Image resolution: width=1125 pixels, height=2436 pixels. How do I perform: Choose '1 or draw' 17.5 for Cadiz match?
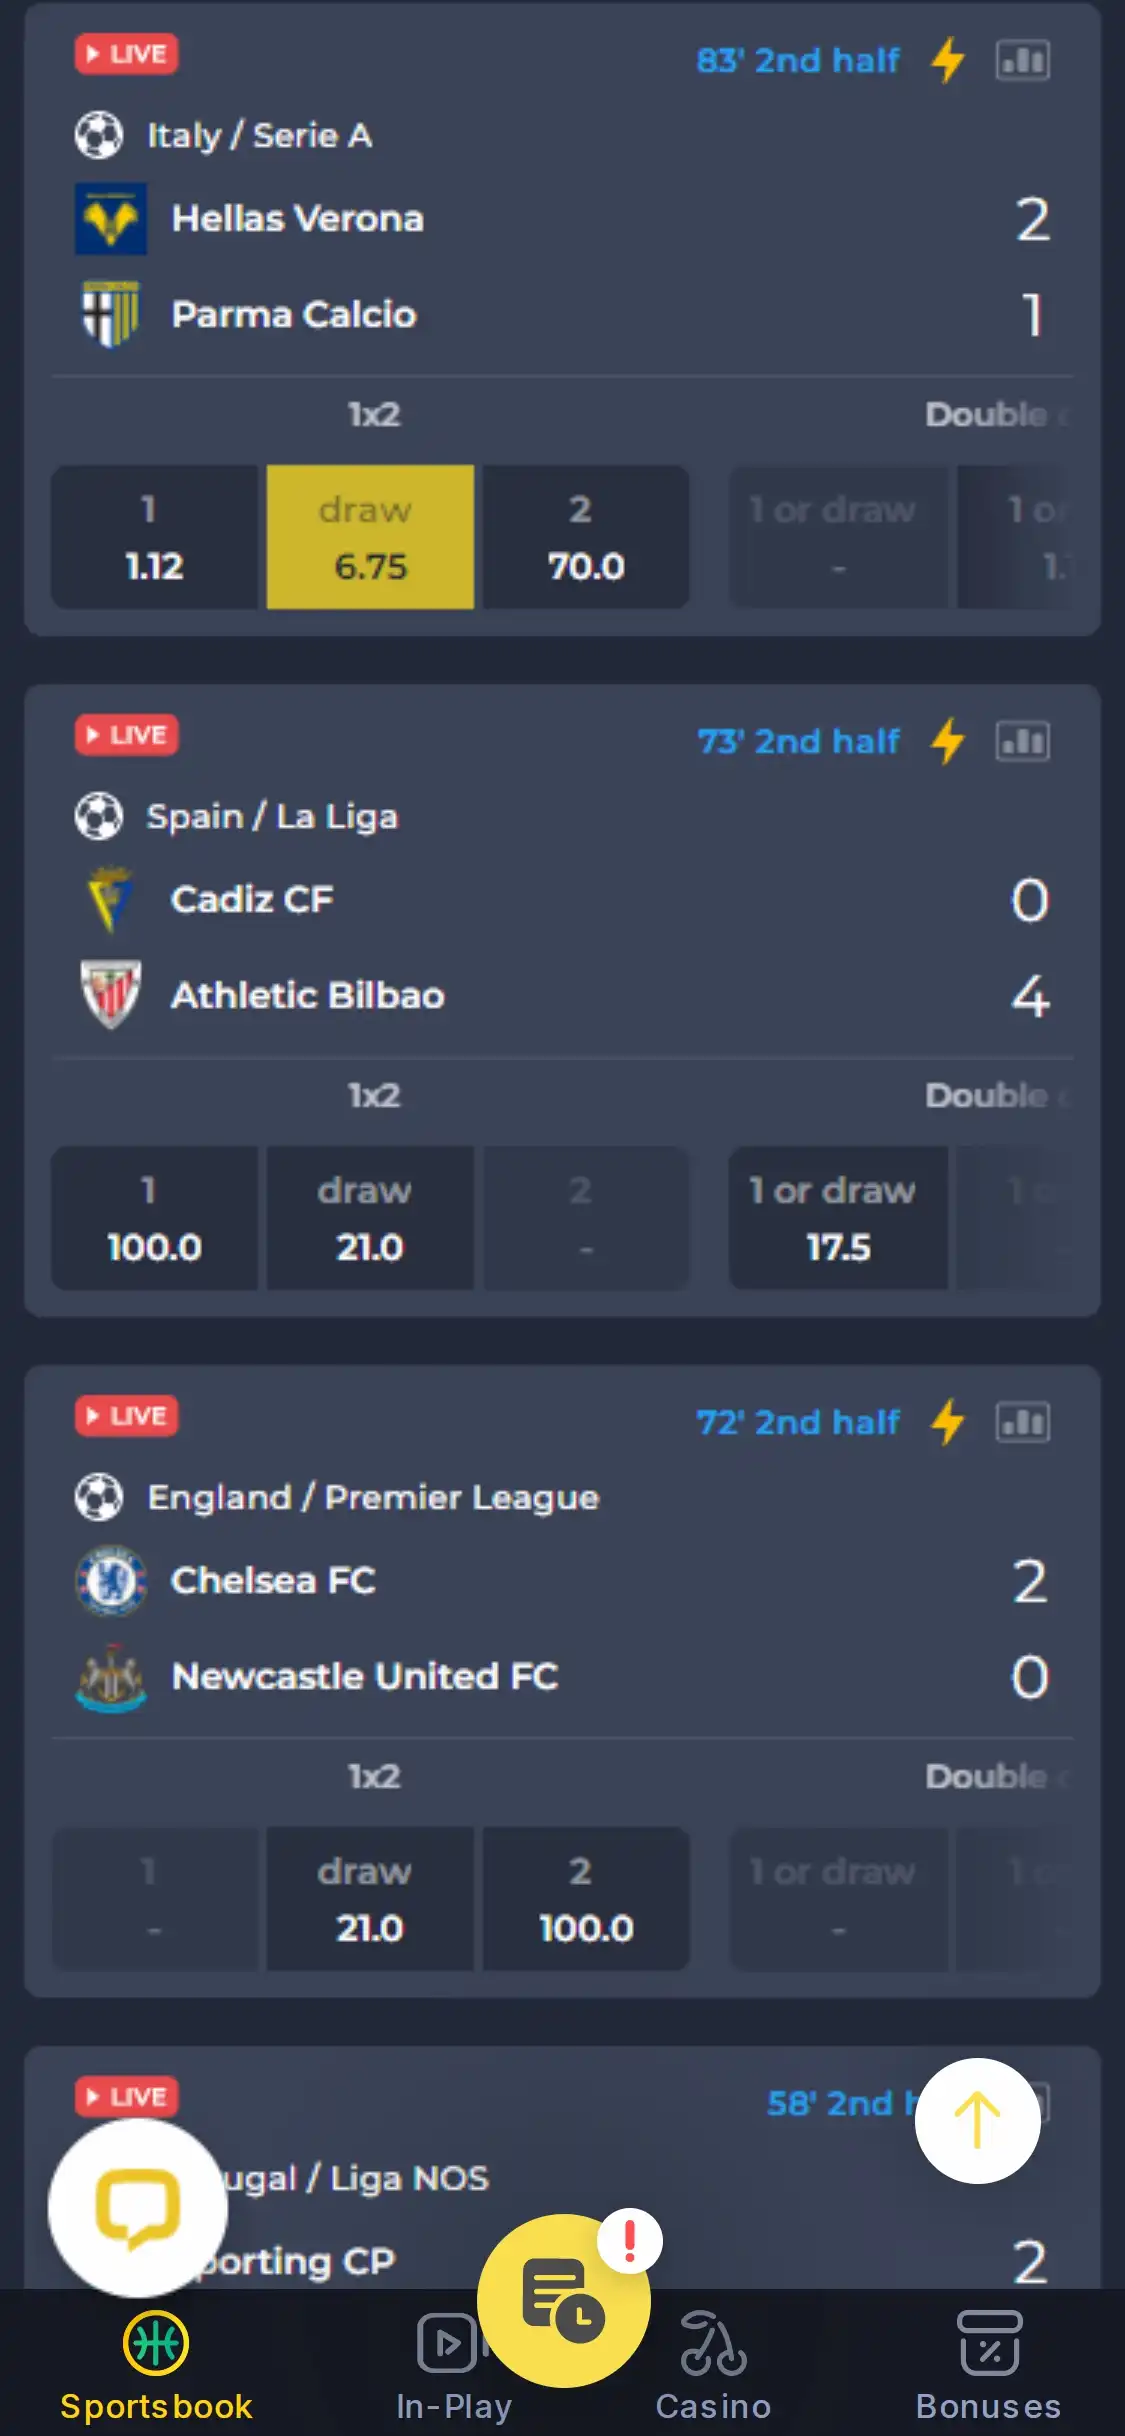click(x=838, y=1218)
